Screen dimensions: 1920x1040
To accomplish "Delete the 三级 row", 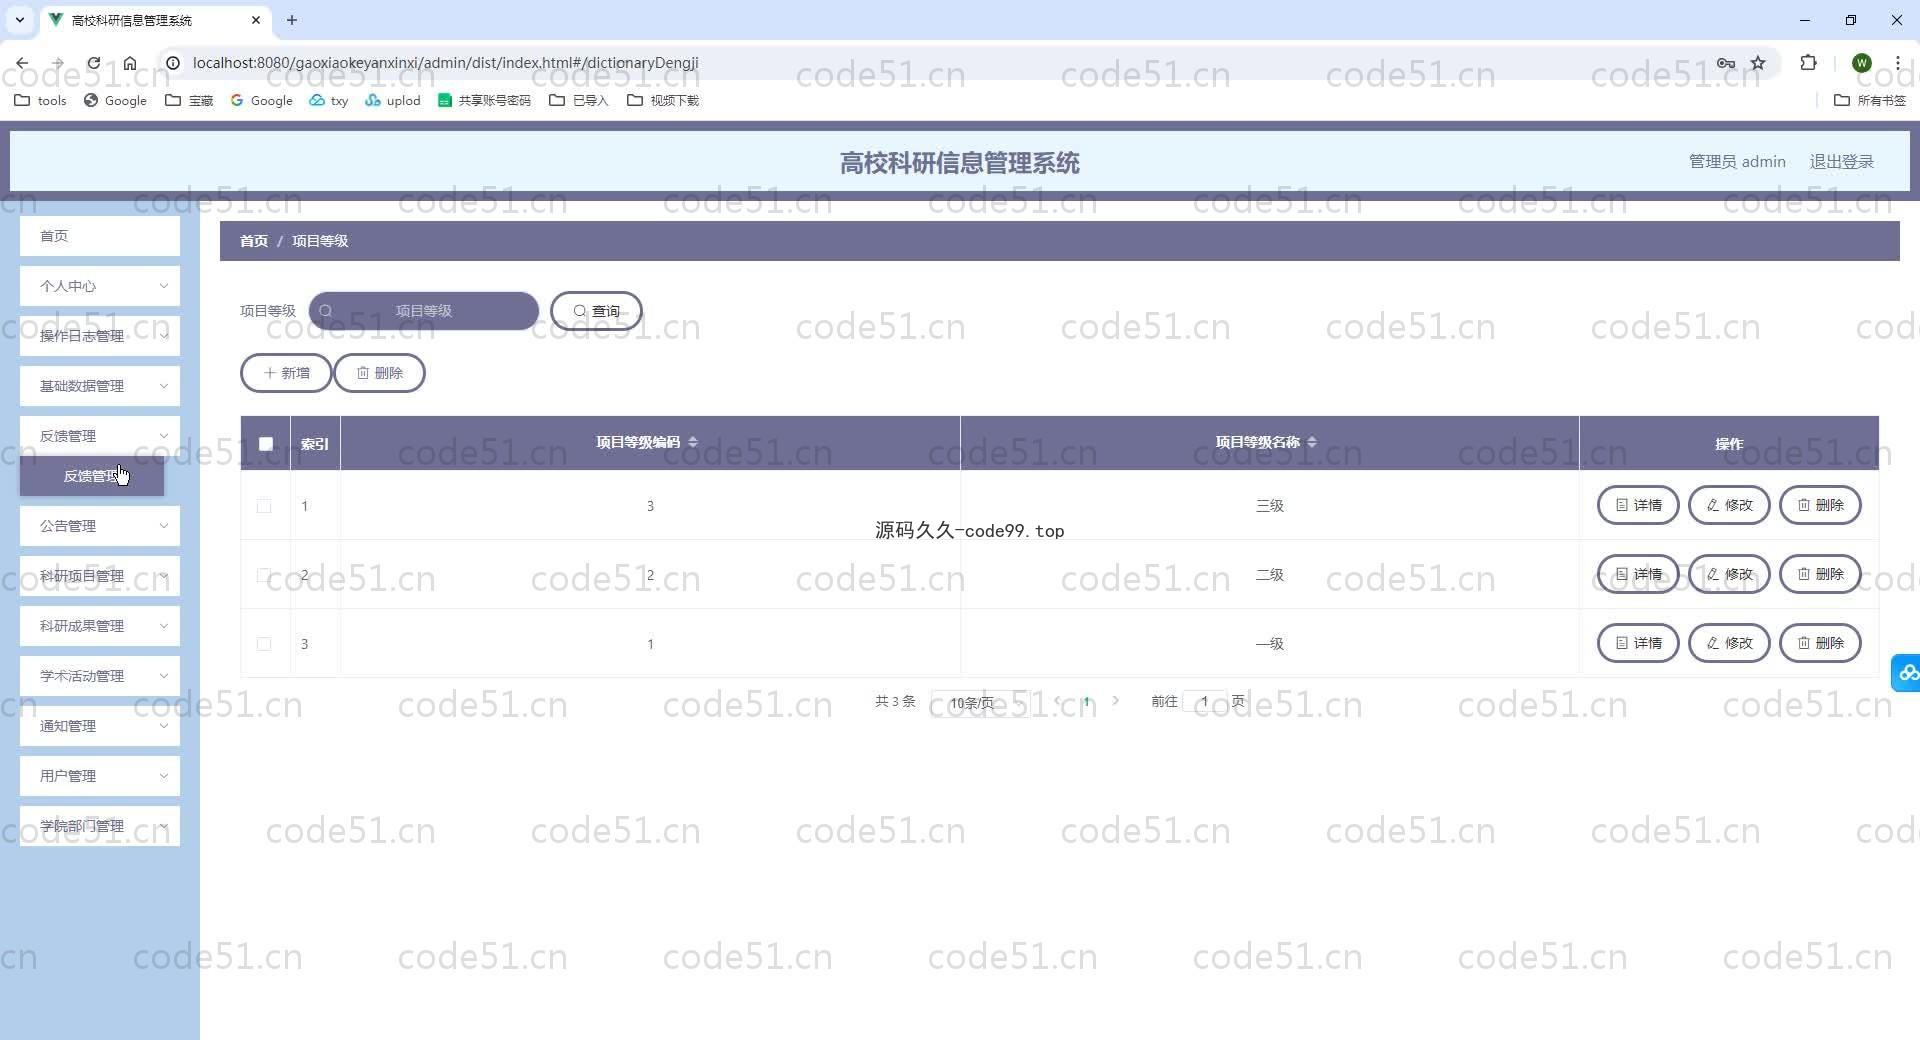I will tap(1820, 505).
